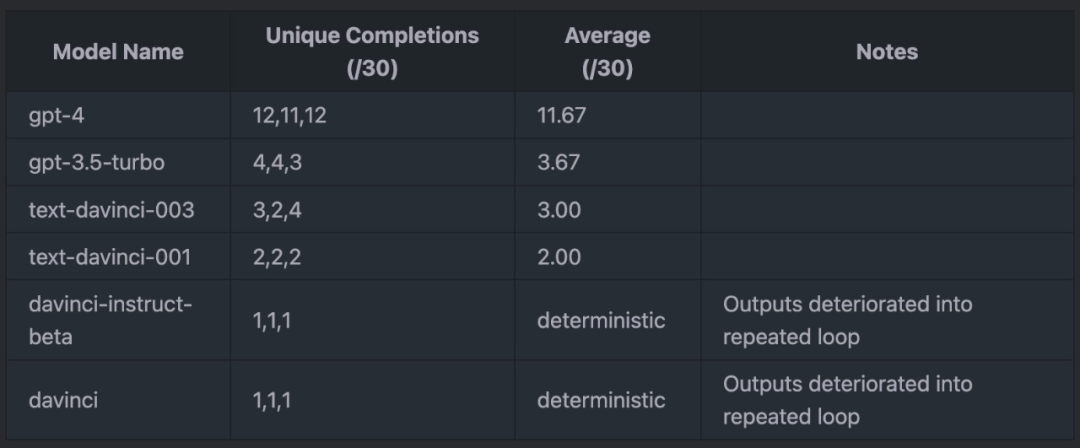Click the 3.00 average value
Image resolution: width=1080 pixels, height=448 pixels.
click(559, 210)
